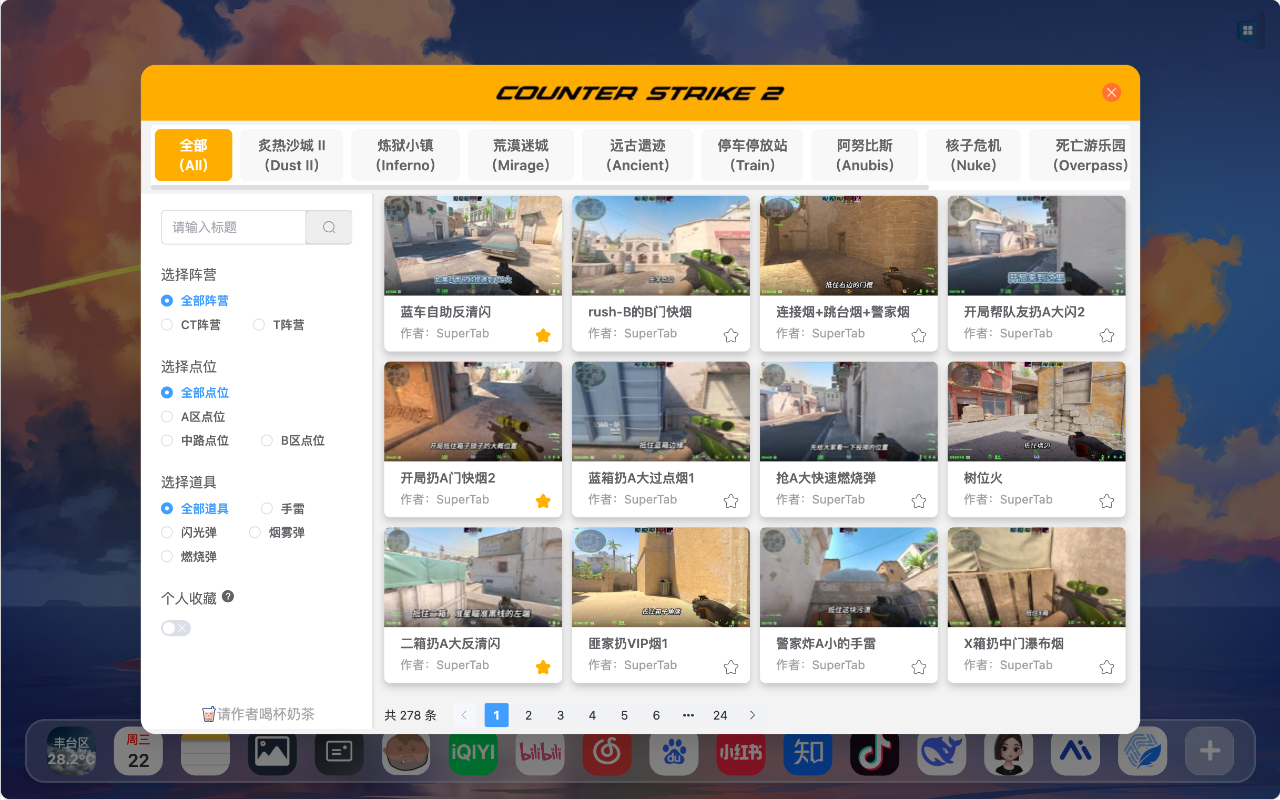1280x800 pixels.
Task: Focus the 请输入标题 search field
Action: 233,227
